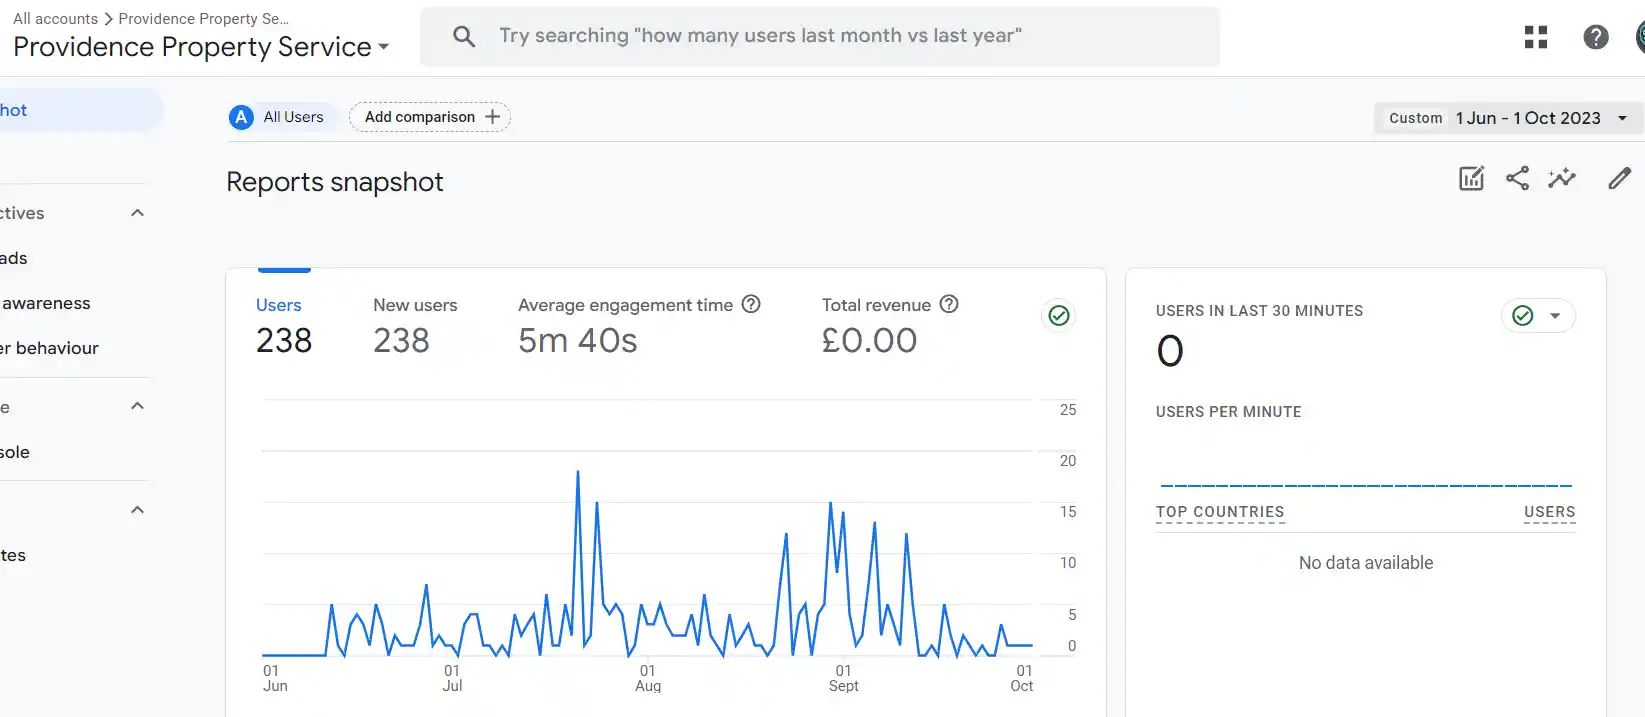Click the green data quality checkmark on the Users card
Viewport: 1645px width, 717px height.
pyautogui.click(x=1058, y=316)
